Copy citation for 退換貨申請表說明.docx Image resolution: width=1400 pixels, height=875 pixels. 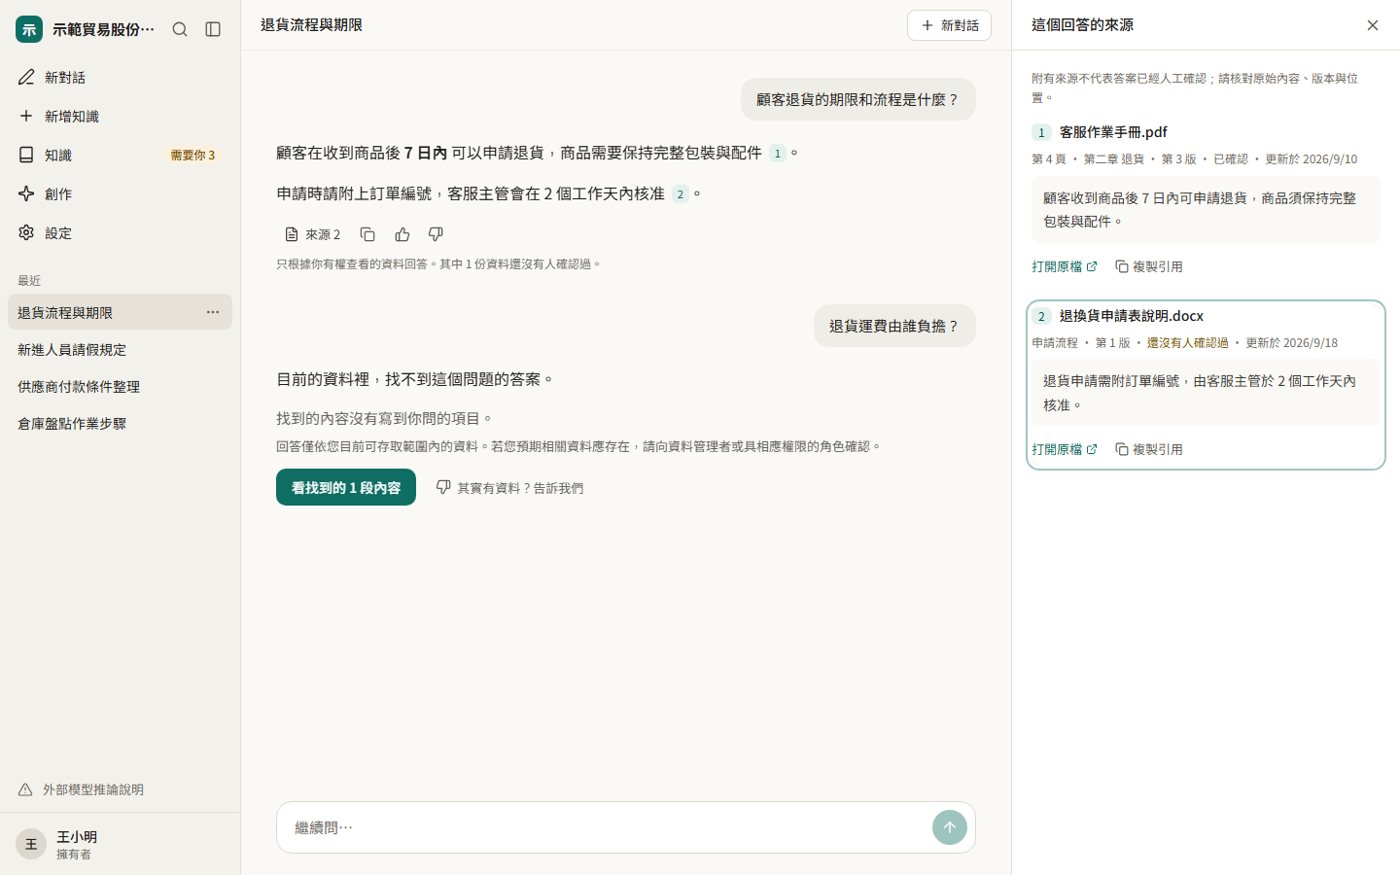tap(1149, 450)
